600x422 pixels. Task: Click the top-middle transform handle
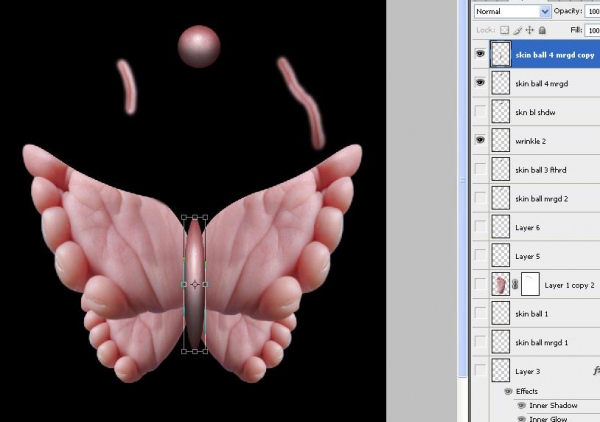click(195, 217)
